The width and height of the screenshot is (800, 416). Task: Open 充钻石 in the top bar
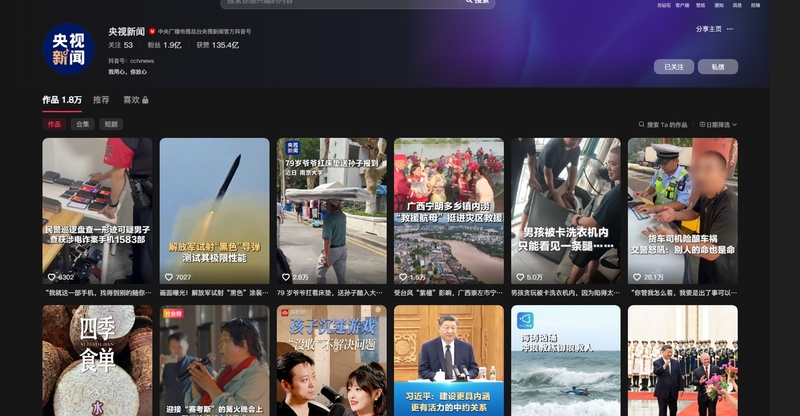pos(664,5)
